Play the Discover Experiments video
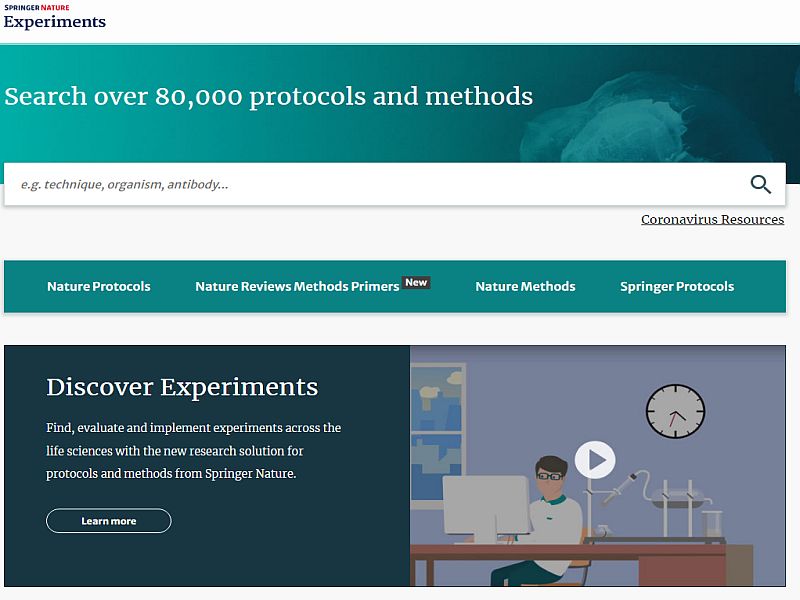 595,460
